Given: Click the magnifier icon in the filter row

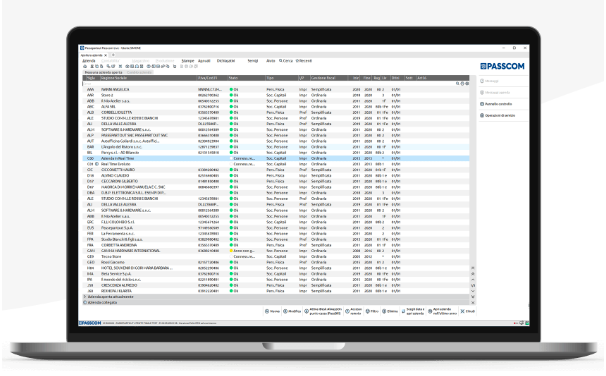Looking at the screenshot, I should point(458,83).
